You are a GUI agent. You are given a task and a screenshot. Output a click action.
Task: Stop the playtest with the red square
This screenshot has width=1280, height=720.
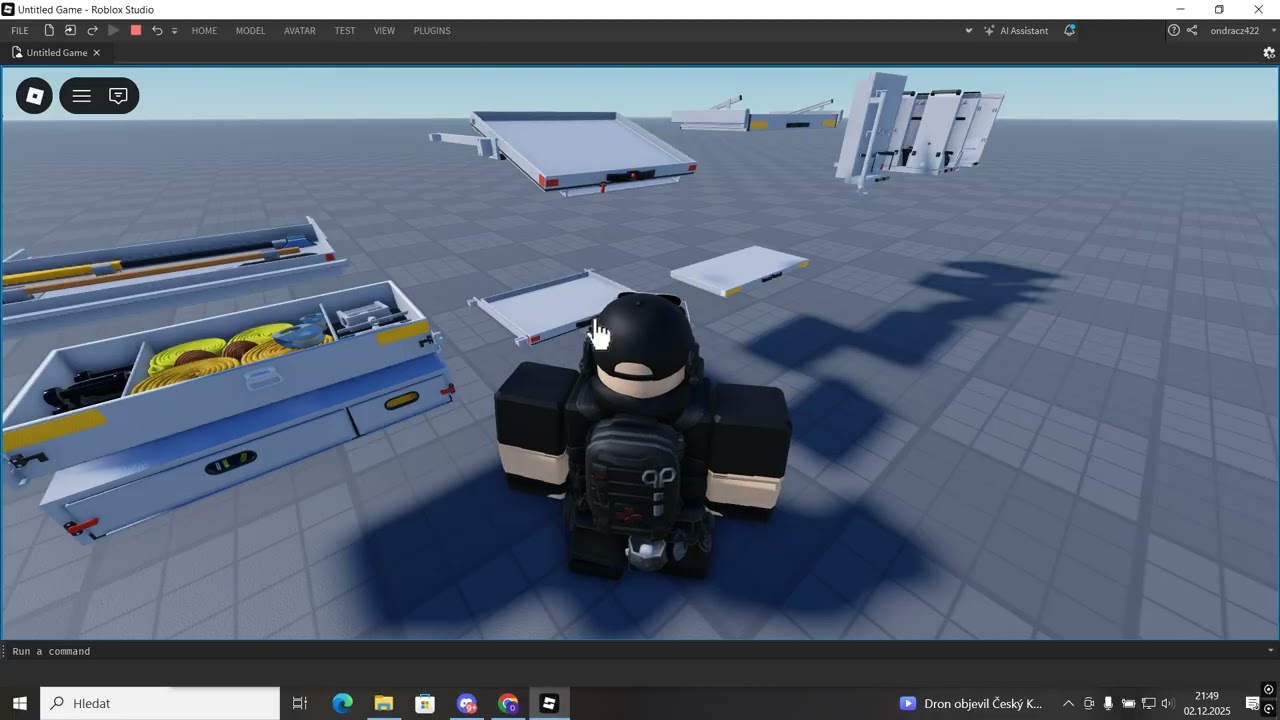point(136,31)
